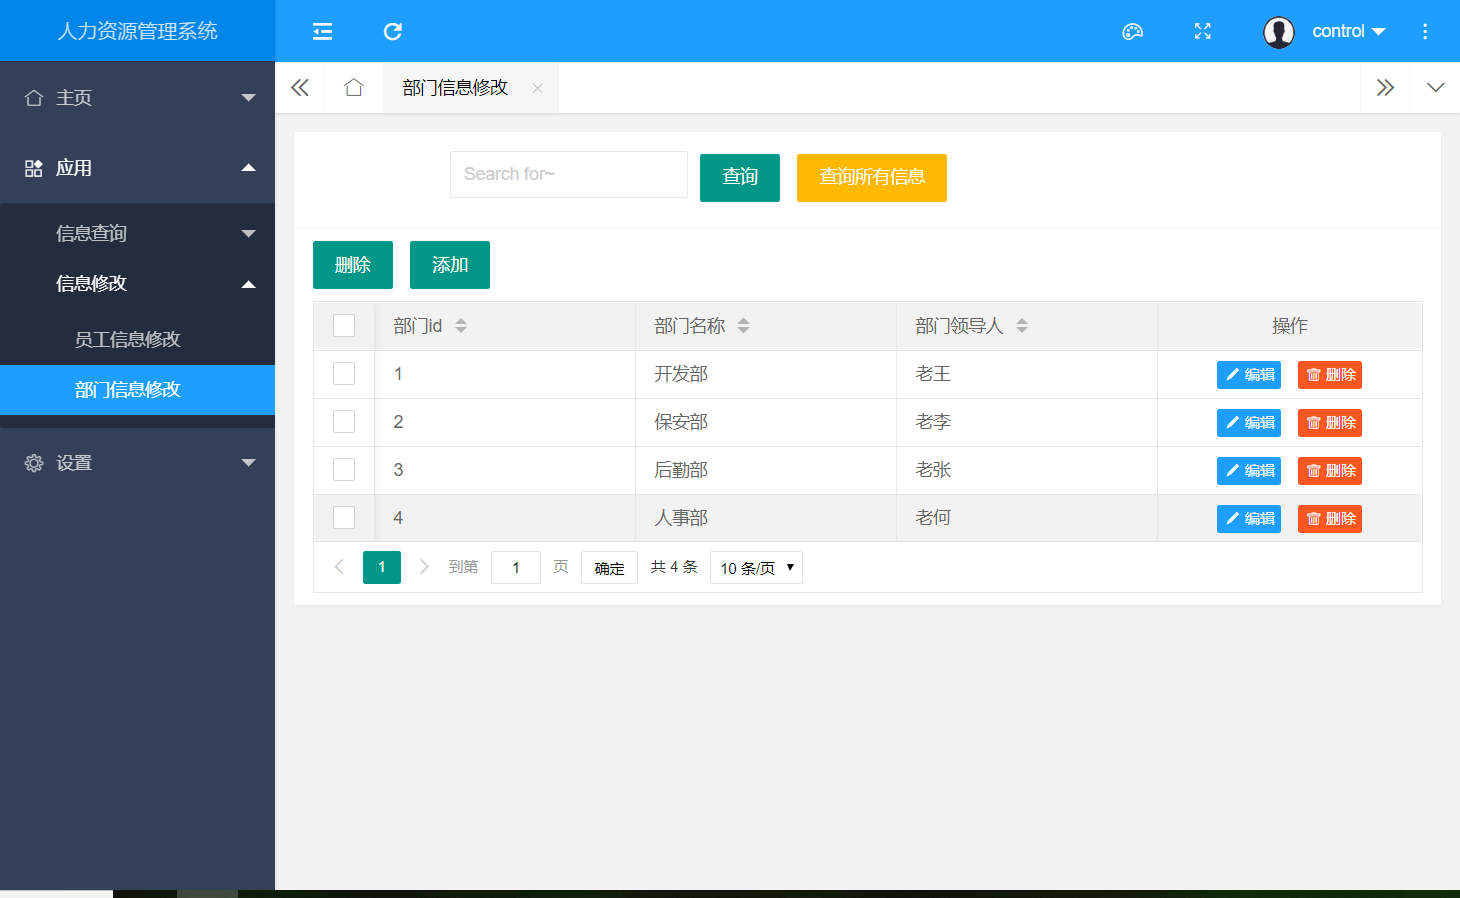Collapse the 应用 sidebar menu
Viewport: 1460px width, 898px height.
[137, 168]
